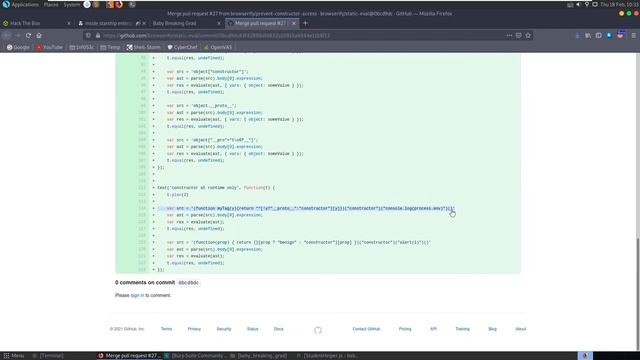640x360 pixels.
Task: Open a new browser tab with plus
Action: point(305,23)
